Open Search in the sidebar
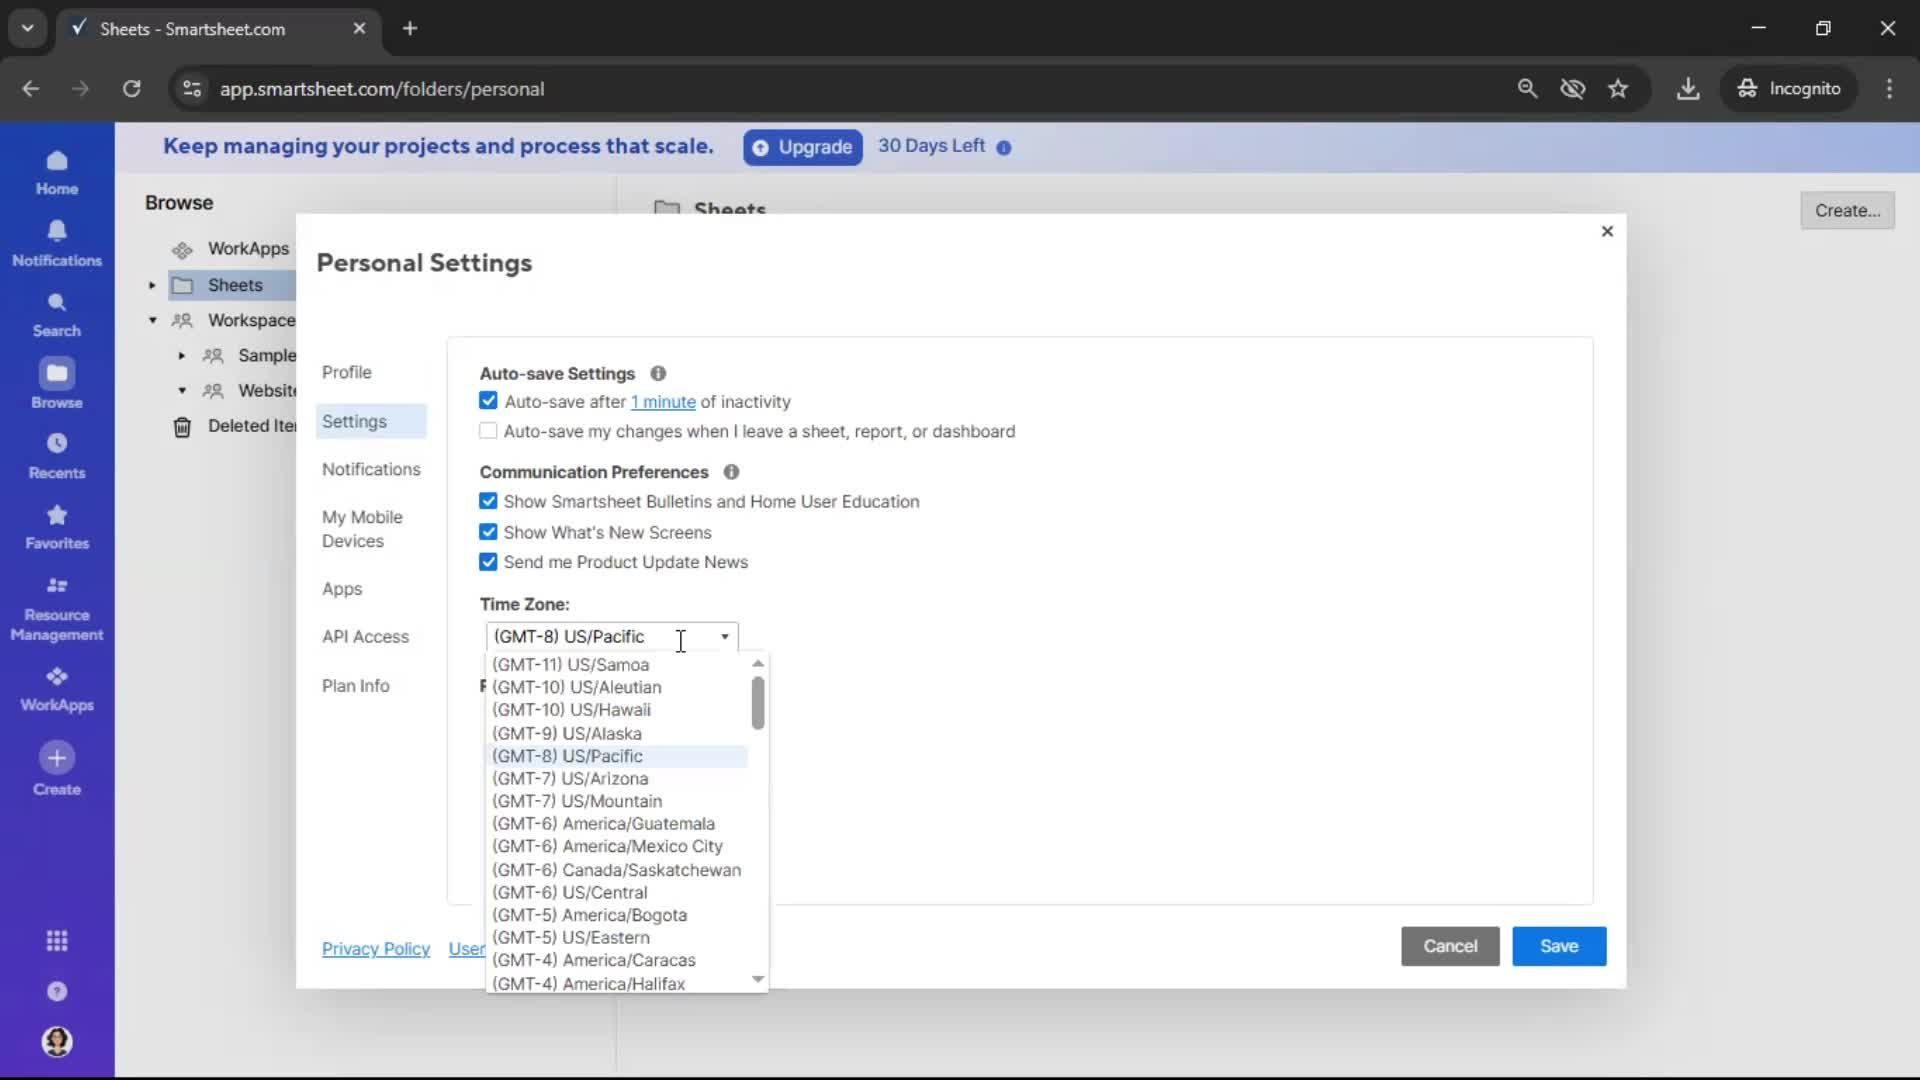1920x1080 pixels. click(x=57, y=313)
